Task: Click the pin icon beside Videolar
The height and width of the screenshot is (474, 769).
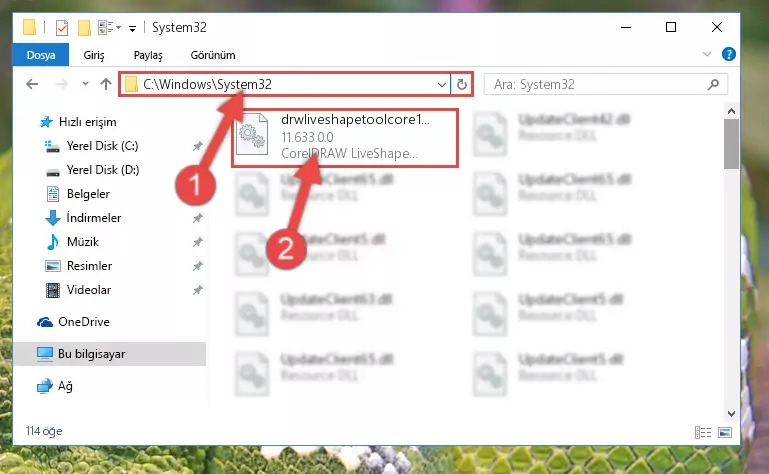Action: [198, 290]
